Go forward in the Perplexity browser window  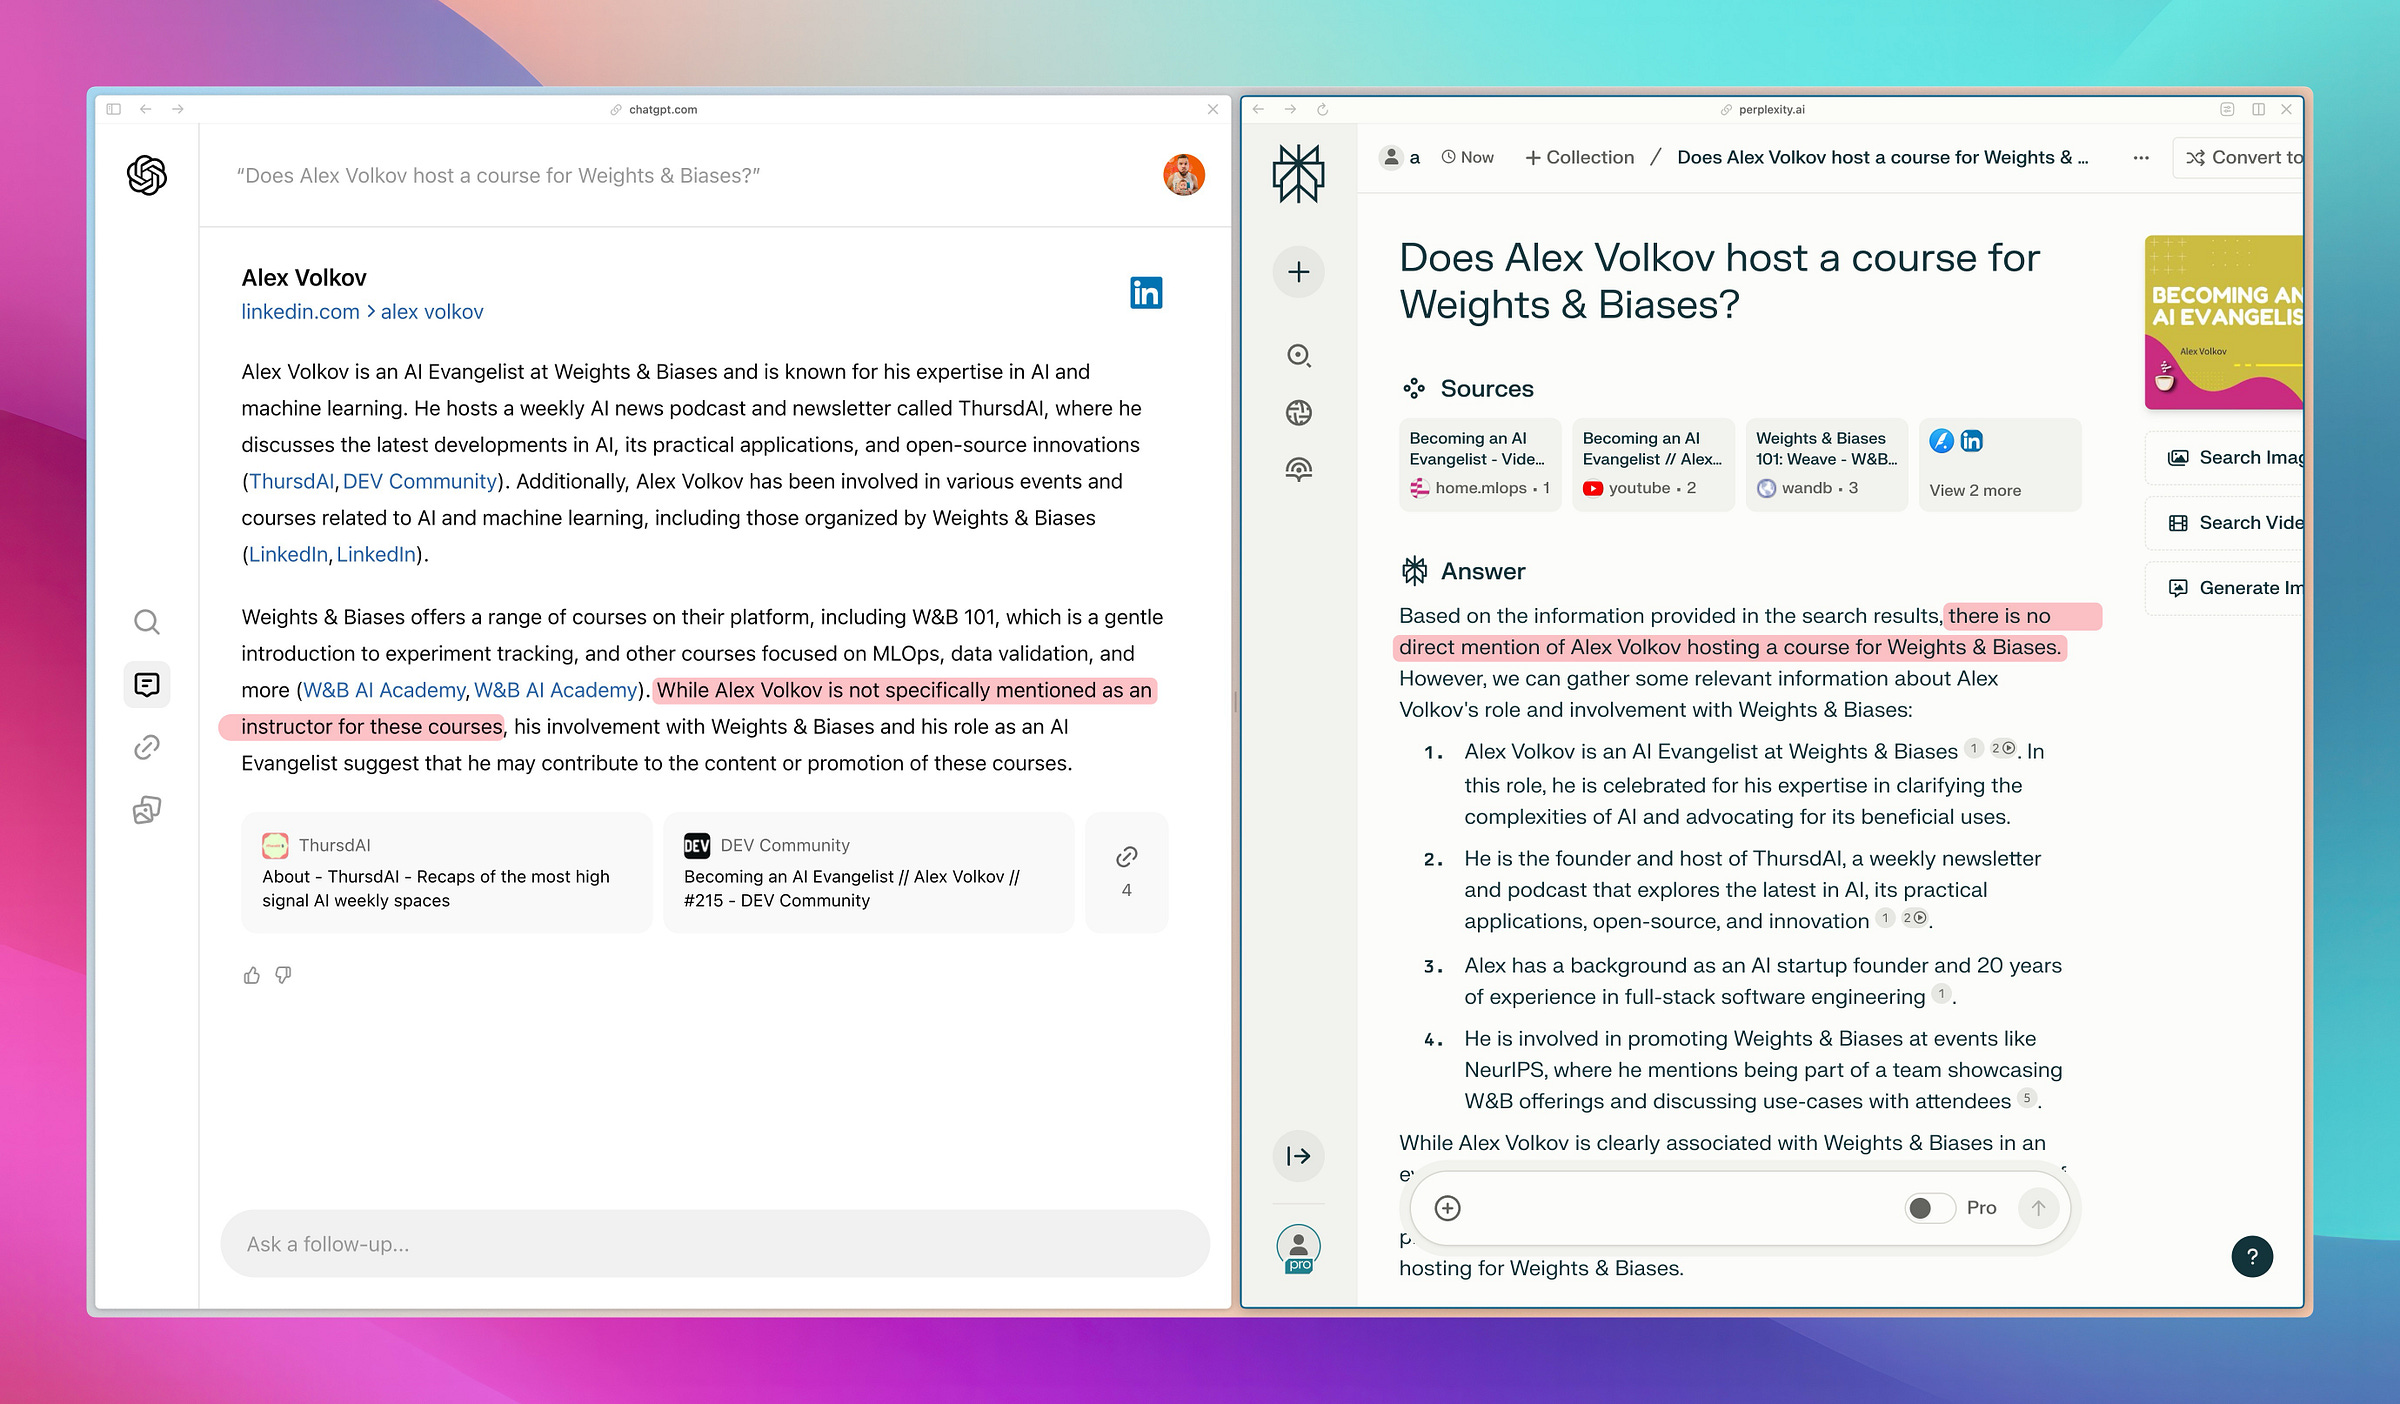pyautogui.click(x=1290, y=109)
